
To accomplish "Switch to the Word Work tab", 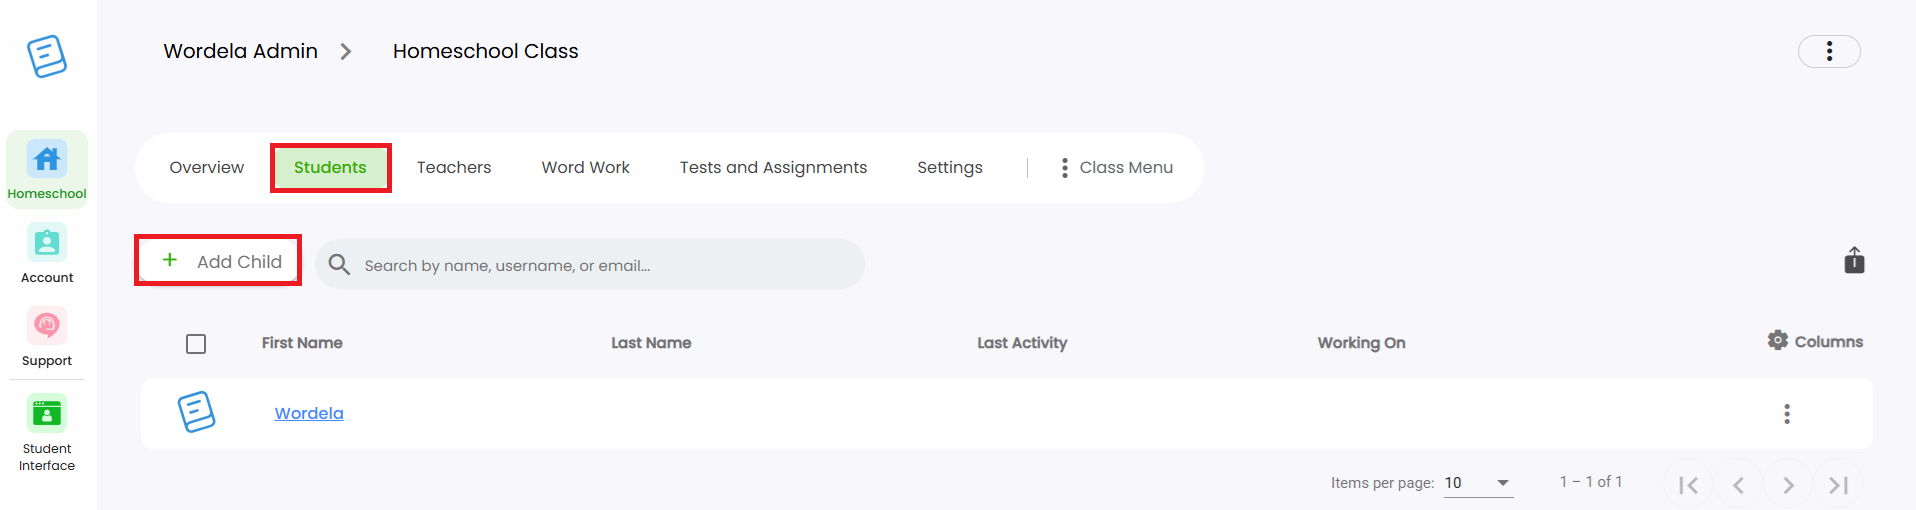I will click(586, 168).
